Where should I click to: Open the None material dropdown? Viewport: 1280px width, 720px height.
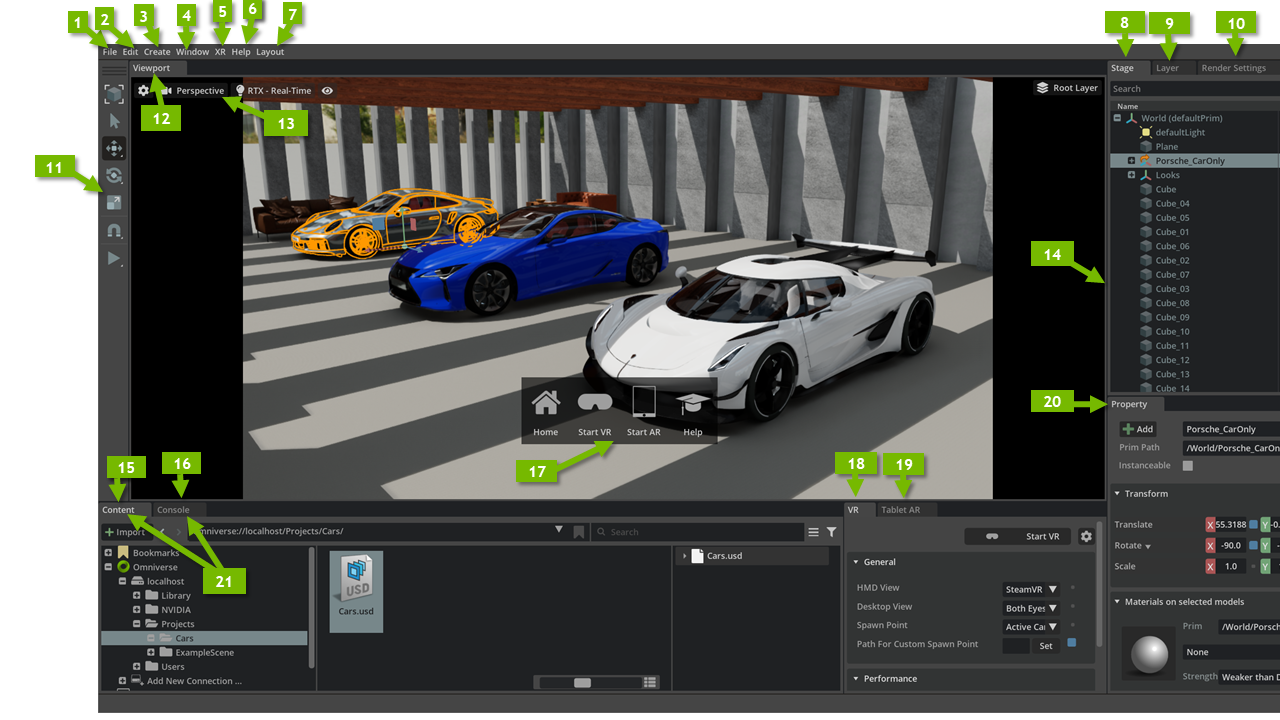[x=1231, y=652]
